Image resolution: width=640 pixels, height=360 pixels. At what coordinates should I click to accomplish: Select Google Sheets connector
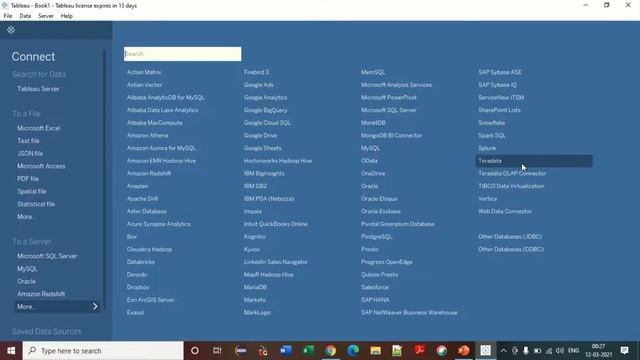tap(262, 148)
